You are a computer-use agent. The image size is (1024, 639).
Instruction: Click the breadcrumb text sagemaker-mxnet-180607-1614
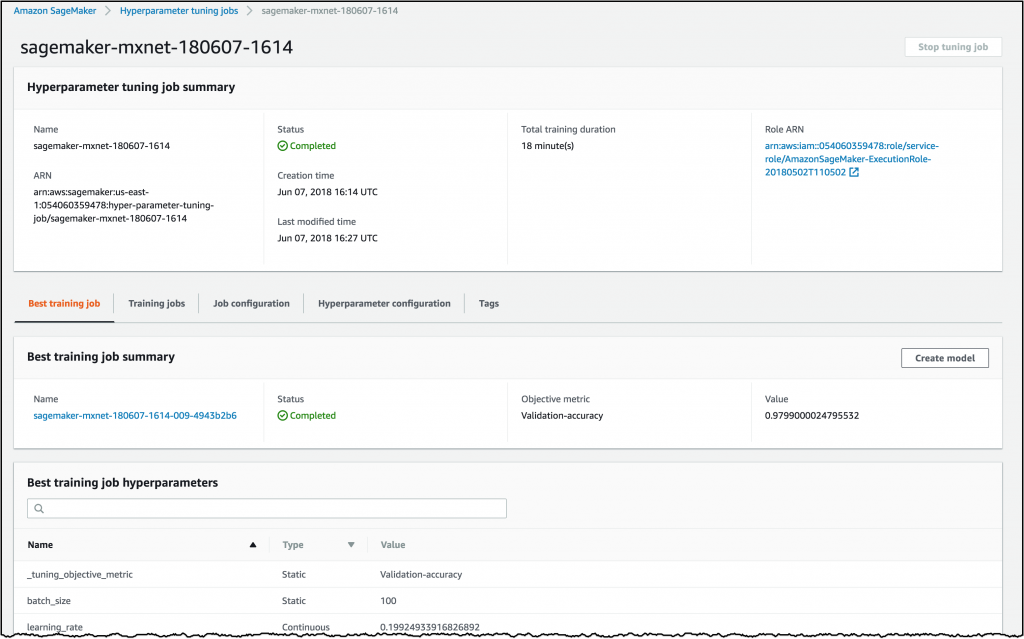tap(330, 10)
